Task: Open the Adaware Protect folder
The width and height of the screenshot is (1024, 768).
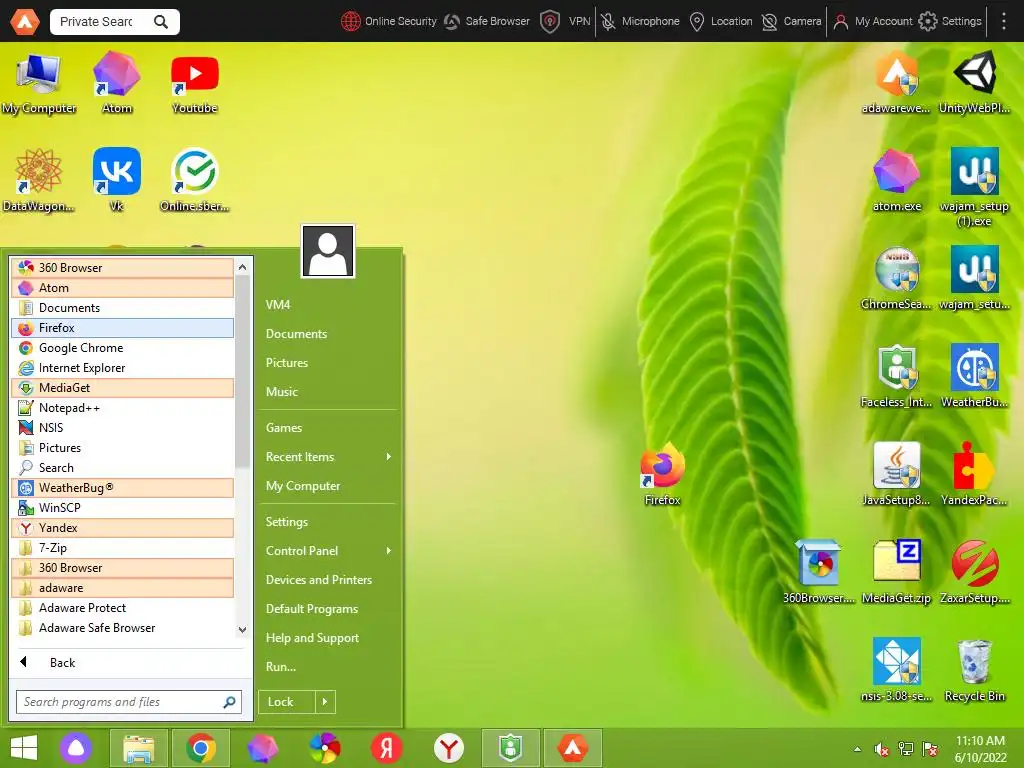Action: point(123,607)
